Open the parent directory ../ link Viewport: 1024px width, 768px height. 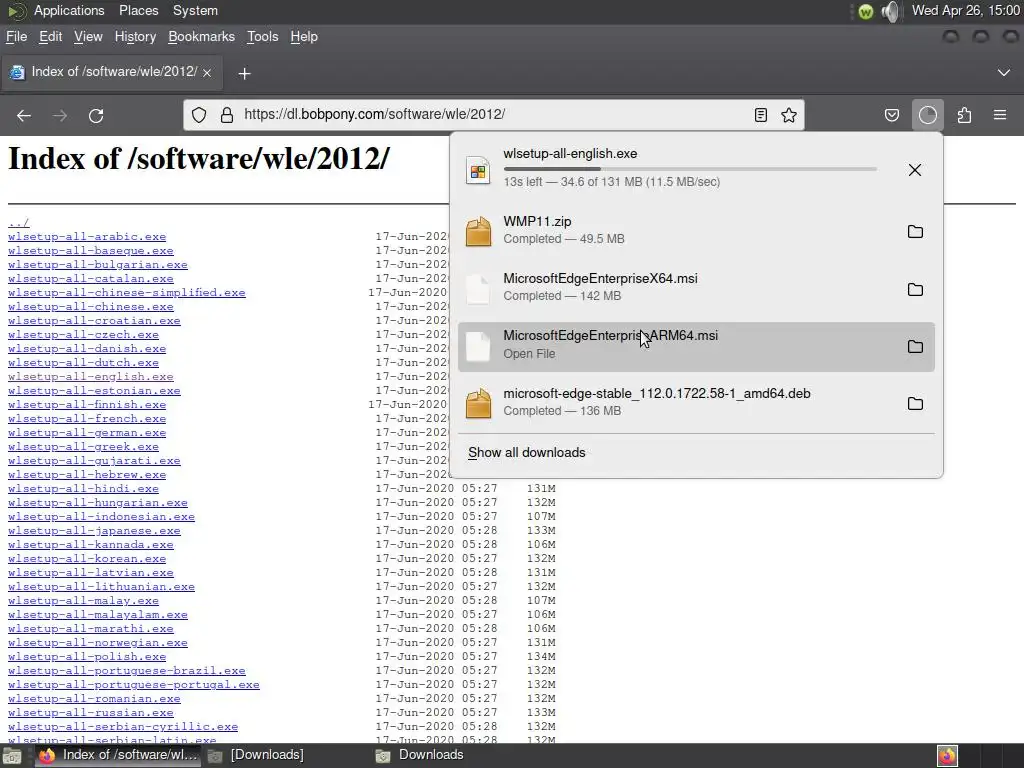click(x=18, y=223)
